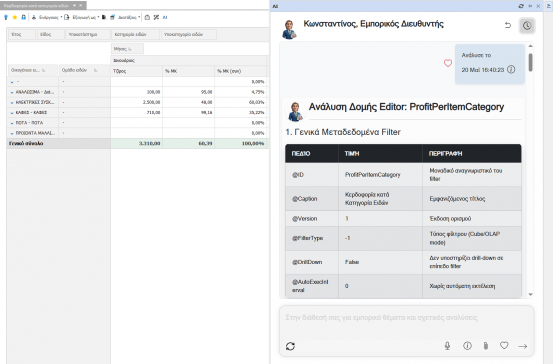
Task: Click the Μήνας column field header
Action: pyautogui.click(x=127, y=49)
